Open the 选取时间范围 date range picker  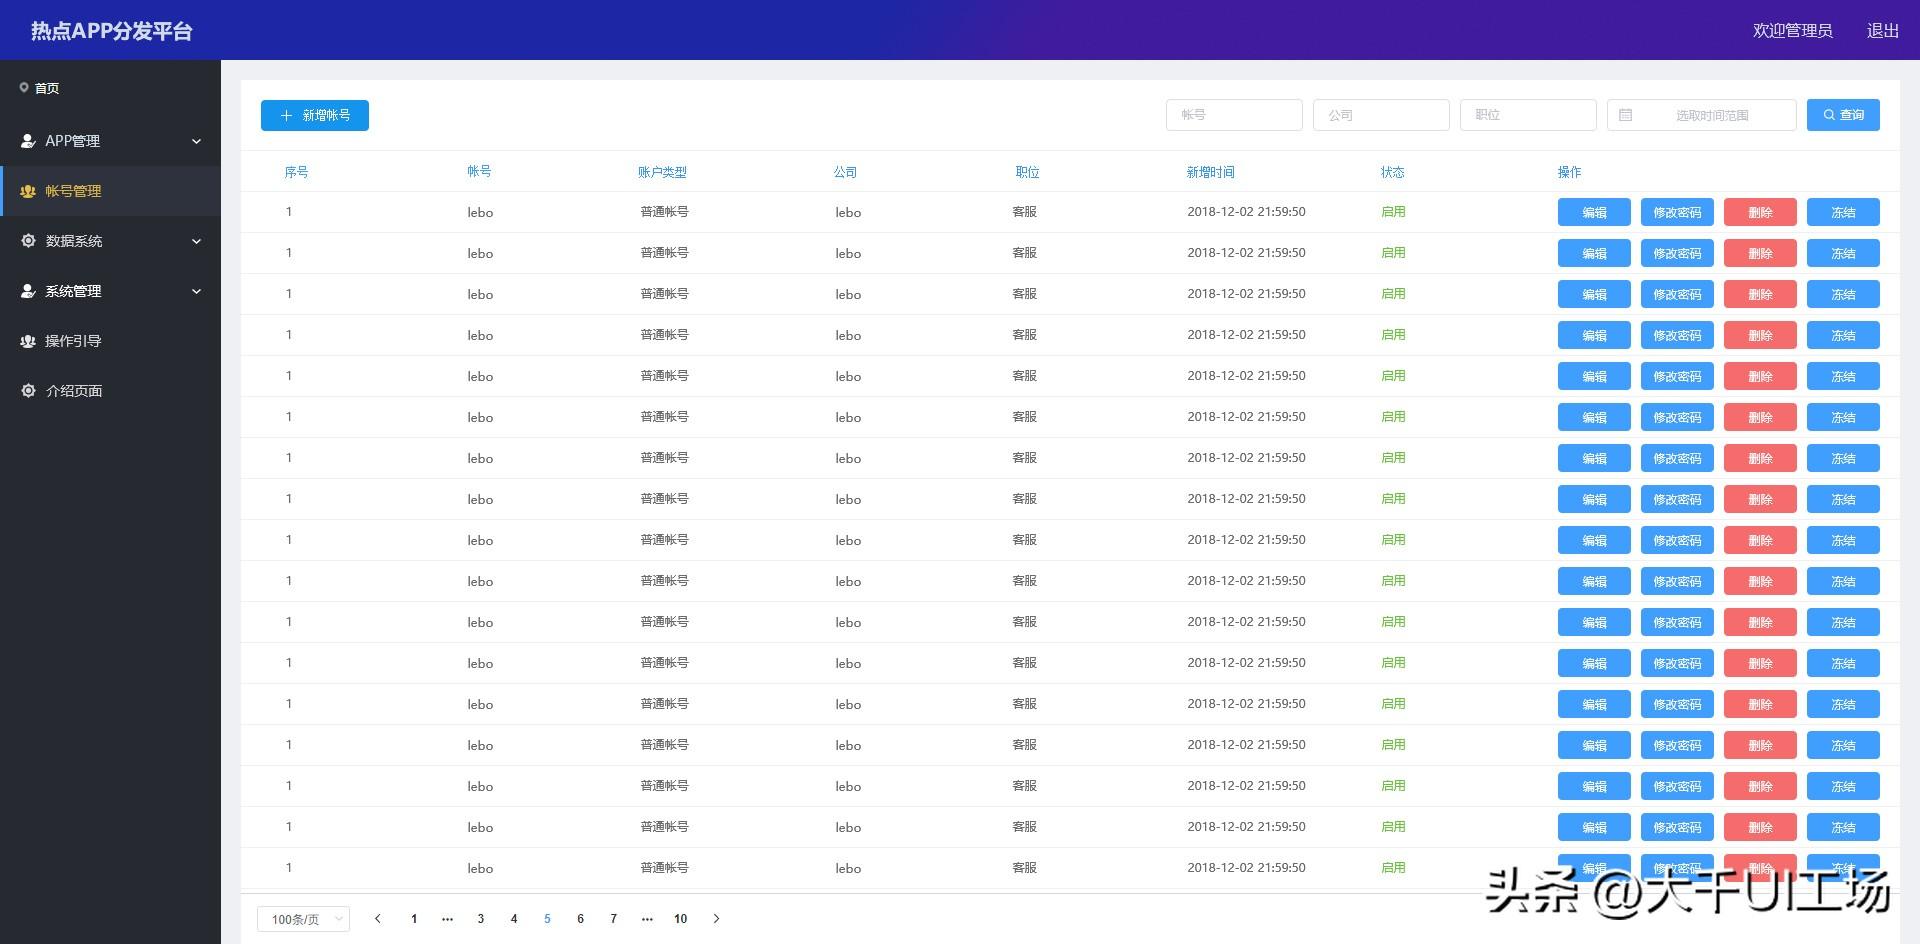(x=1702, y=115)
